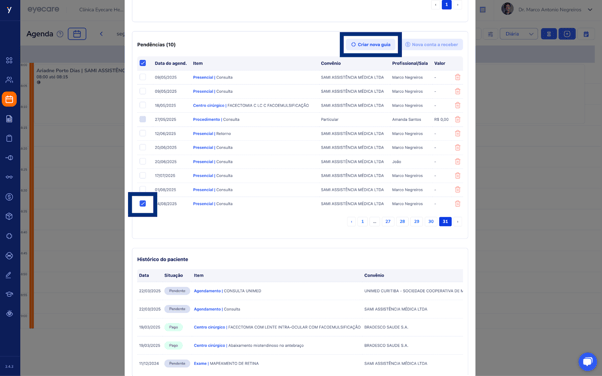
Task: Click the calendar-edit icon right of the blue buttons
Action: click(586, 34)
